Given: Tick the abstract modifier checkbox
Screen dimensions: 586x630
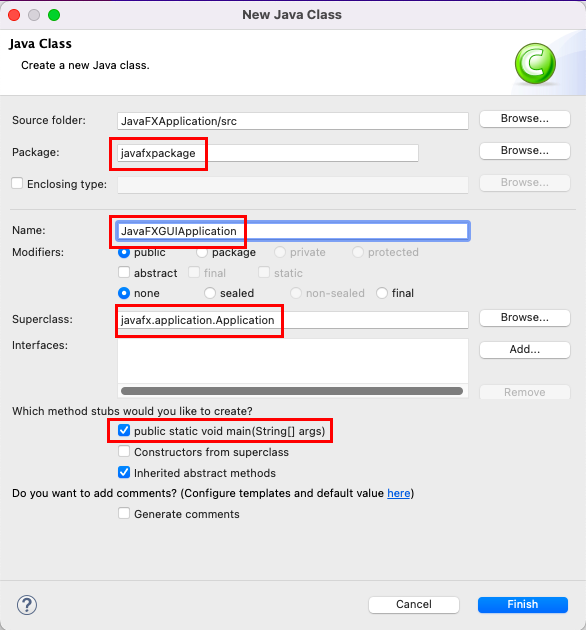Looking at the screenshot, I should [x=124, y=272].
